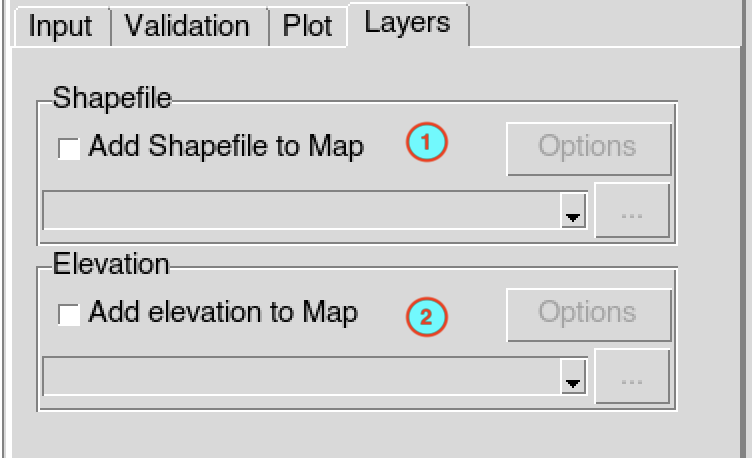Viewport: 752px width, 458px height.
Task: Open the Shapefile file browse '...' button
Action: point(632,210)
